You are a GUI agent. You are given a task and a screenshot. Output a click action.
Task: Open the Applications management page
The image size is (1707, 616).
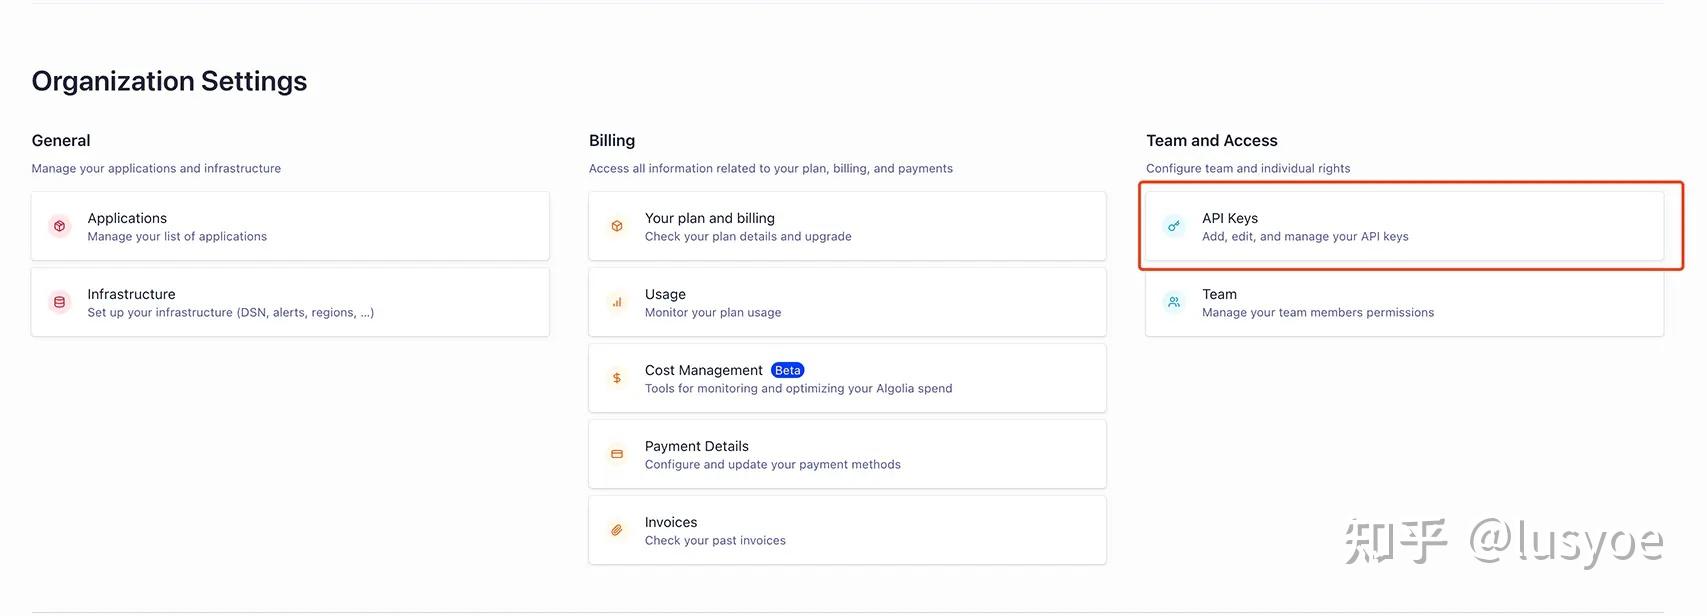(x=290, y=225)
